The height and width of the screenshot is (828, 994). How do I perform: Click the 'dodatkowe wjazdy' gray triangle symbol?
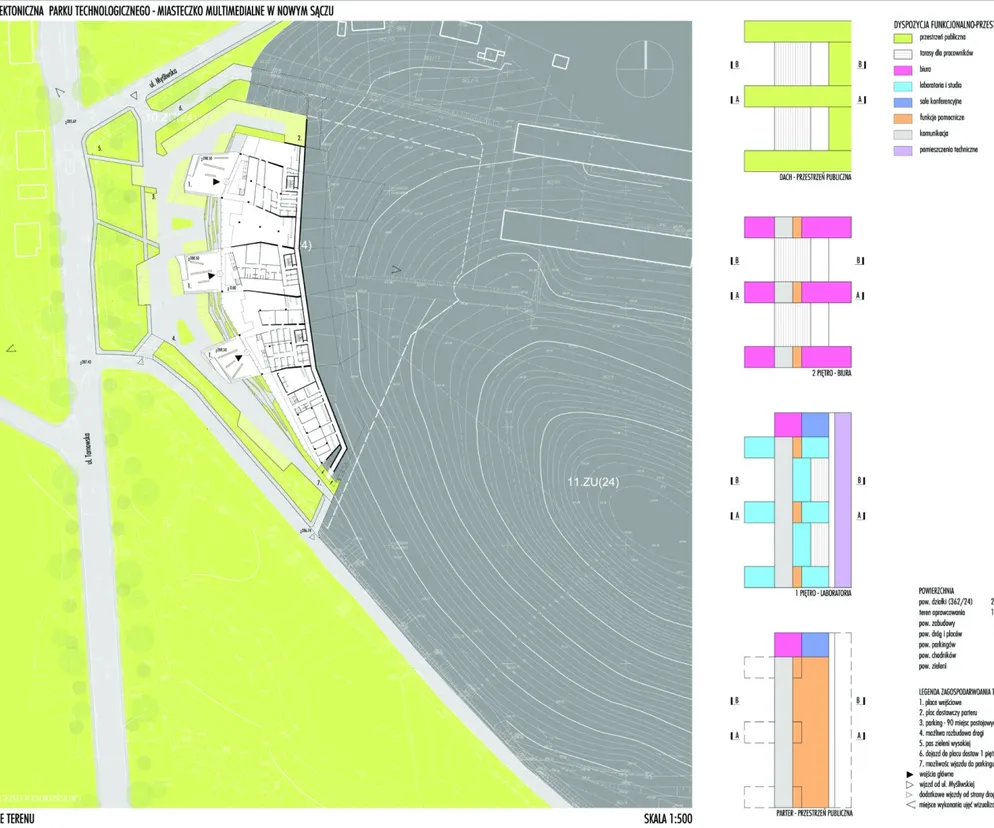(x=910, y=794)
